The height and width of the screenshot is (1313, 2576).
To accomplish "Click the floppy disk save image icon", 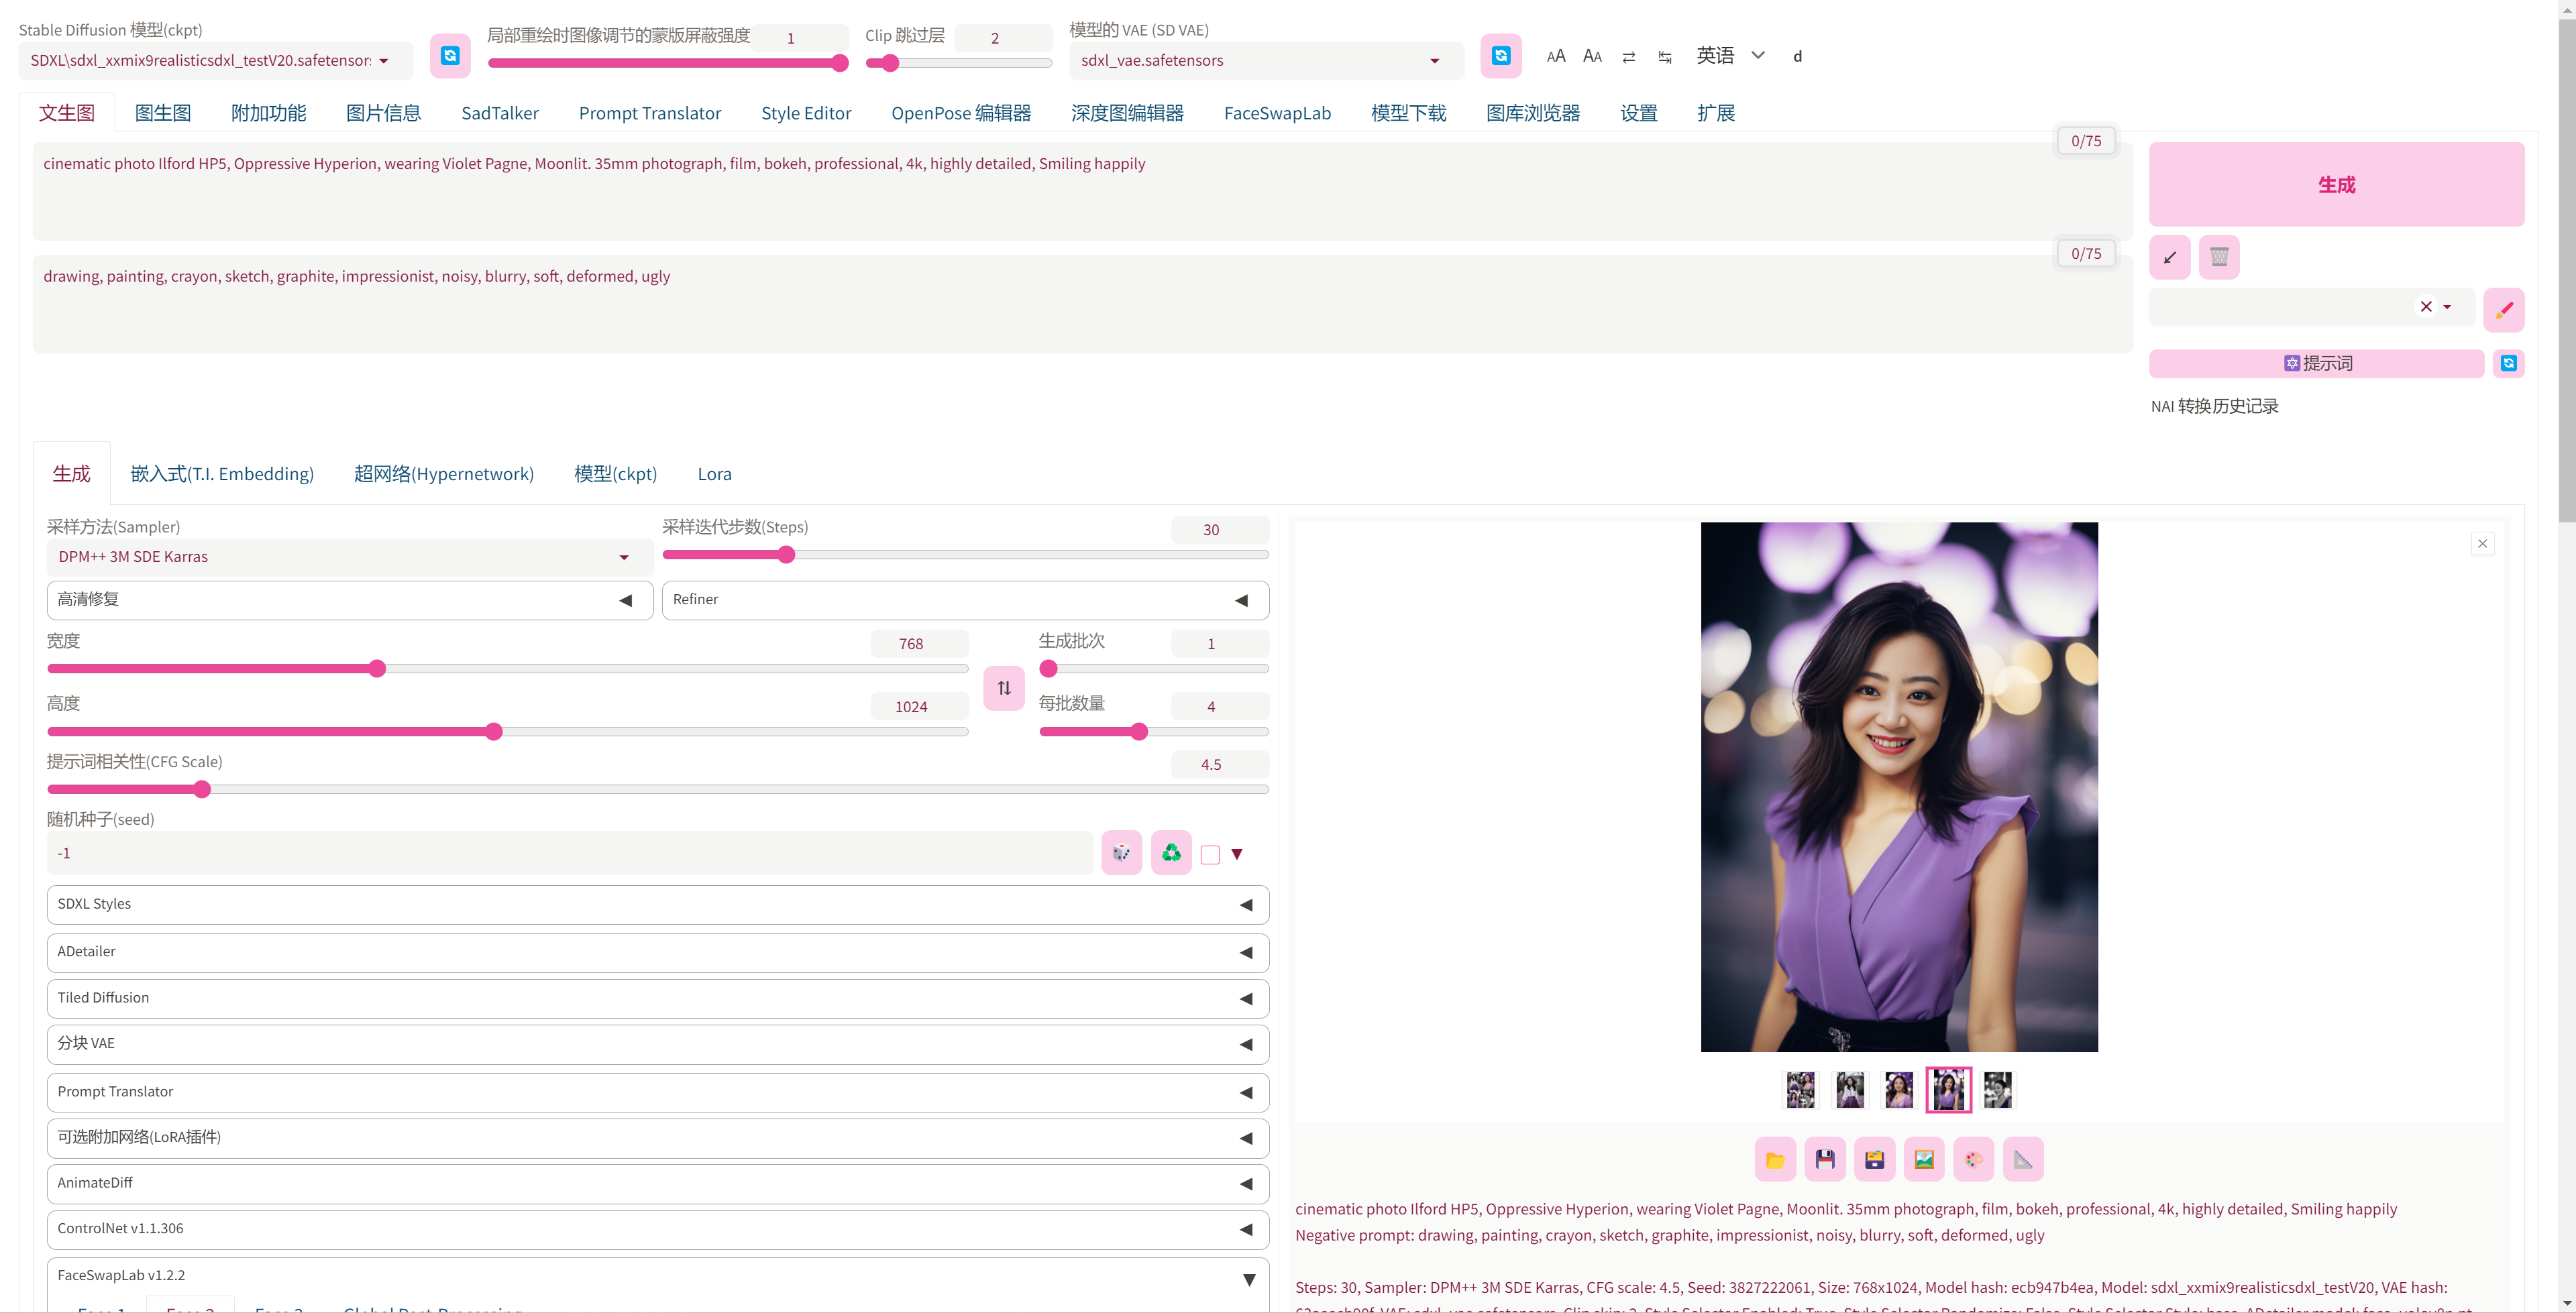I will pyautogui.click(x=1825, y=1159).
